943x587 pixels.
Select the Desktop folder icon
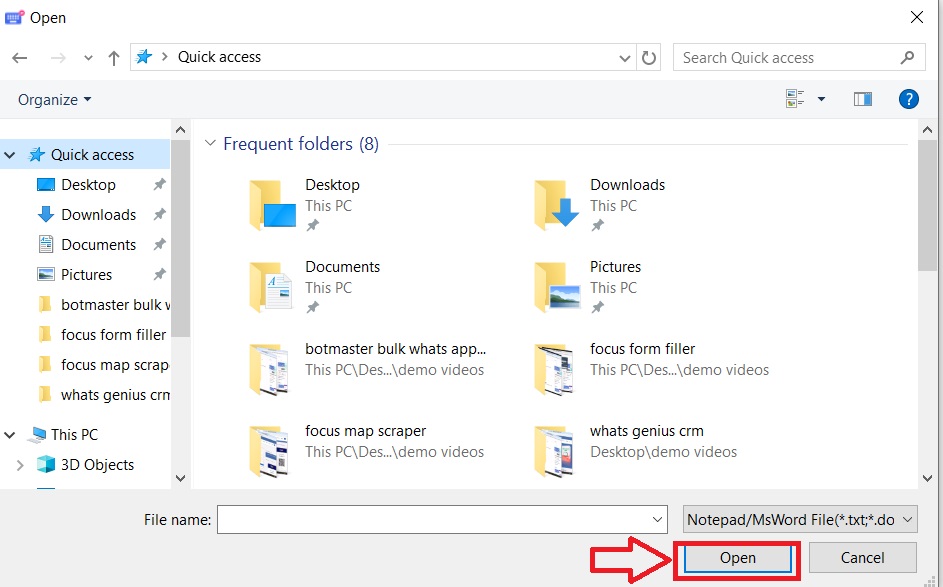(272, 206)
